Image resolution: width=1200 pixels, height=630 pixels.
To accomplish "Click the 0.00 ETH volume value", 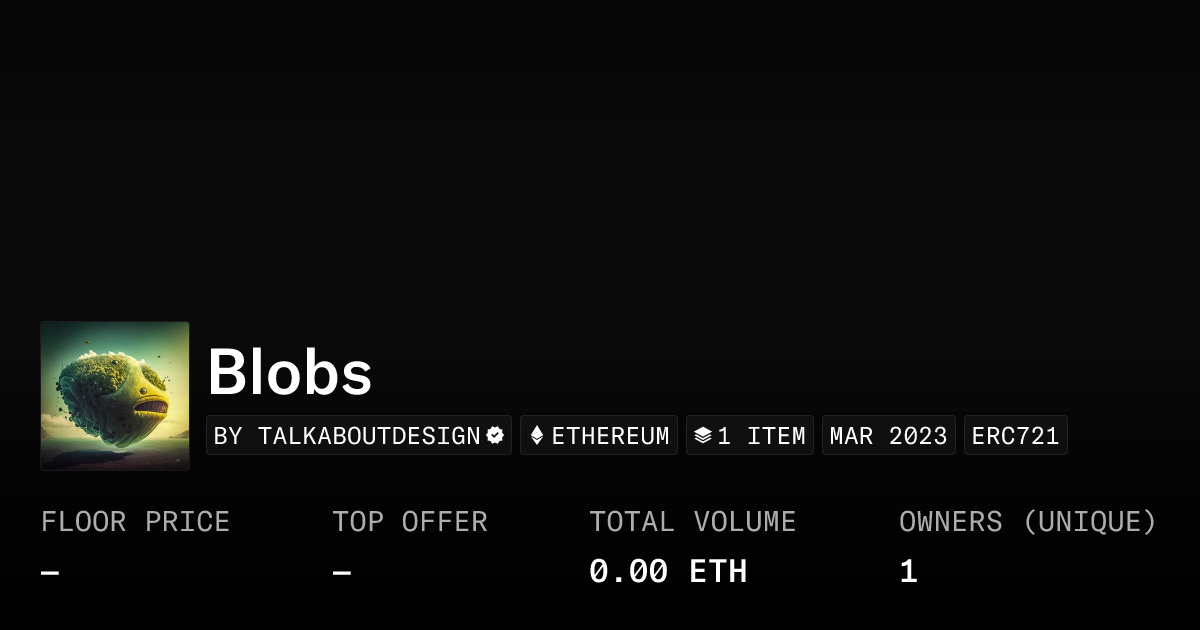I will (x=667, y=572).
